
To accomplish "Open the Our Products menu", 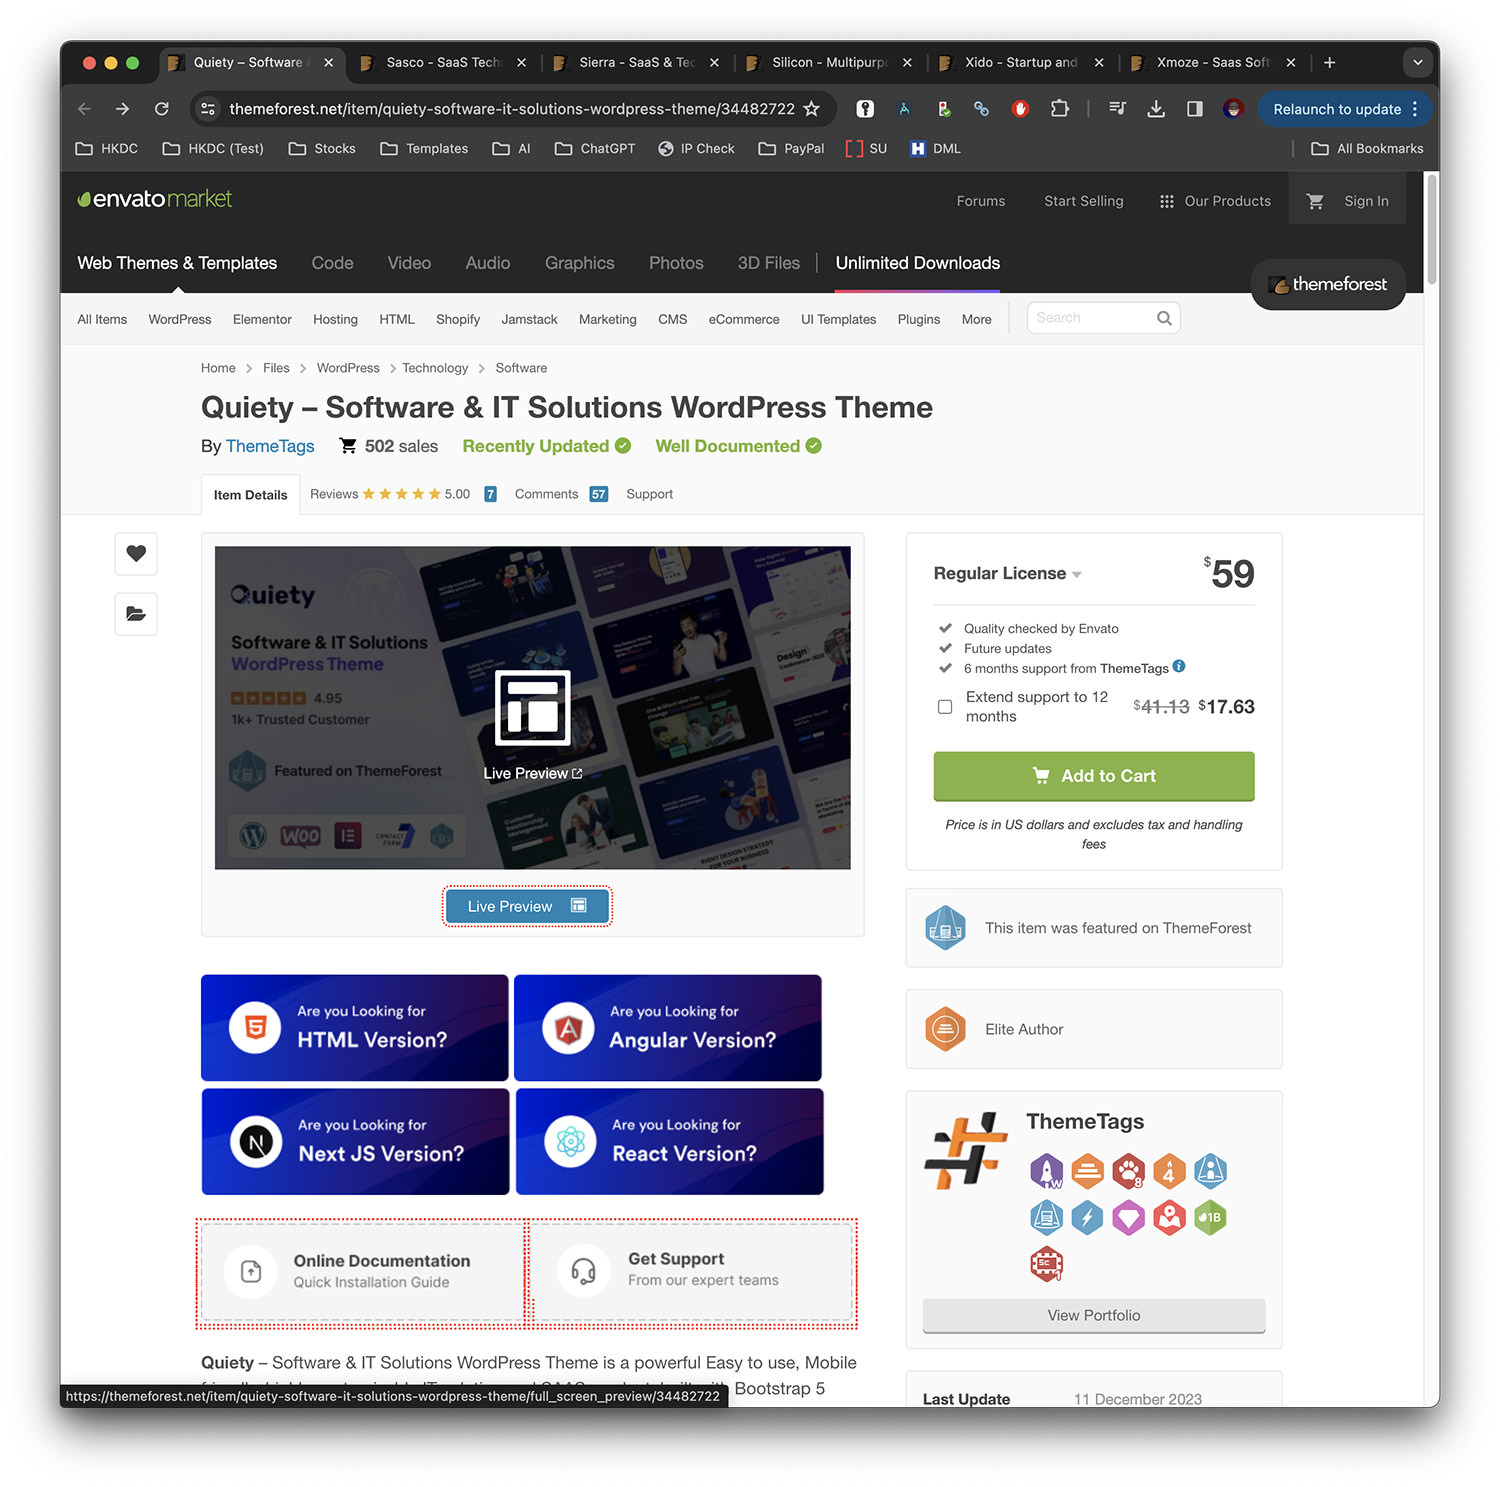I will tap(1215, 201).
